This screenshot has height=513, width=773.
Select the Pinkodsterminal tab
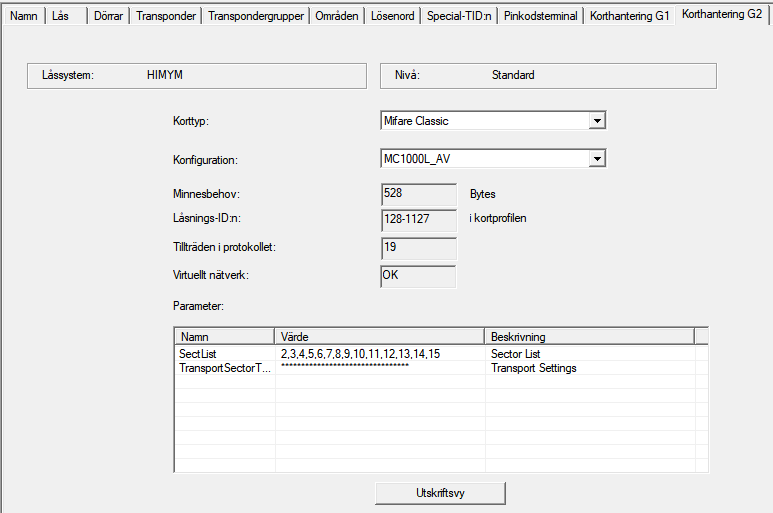(x=541, y=16)
